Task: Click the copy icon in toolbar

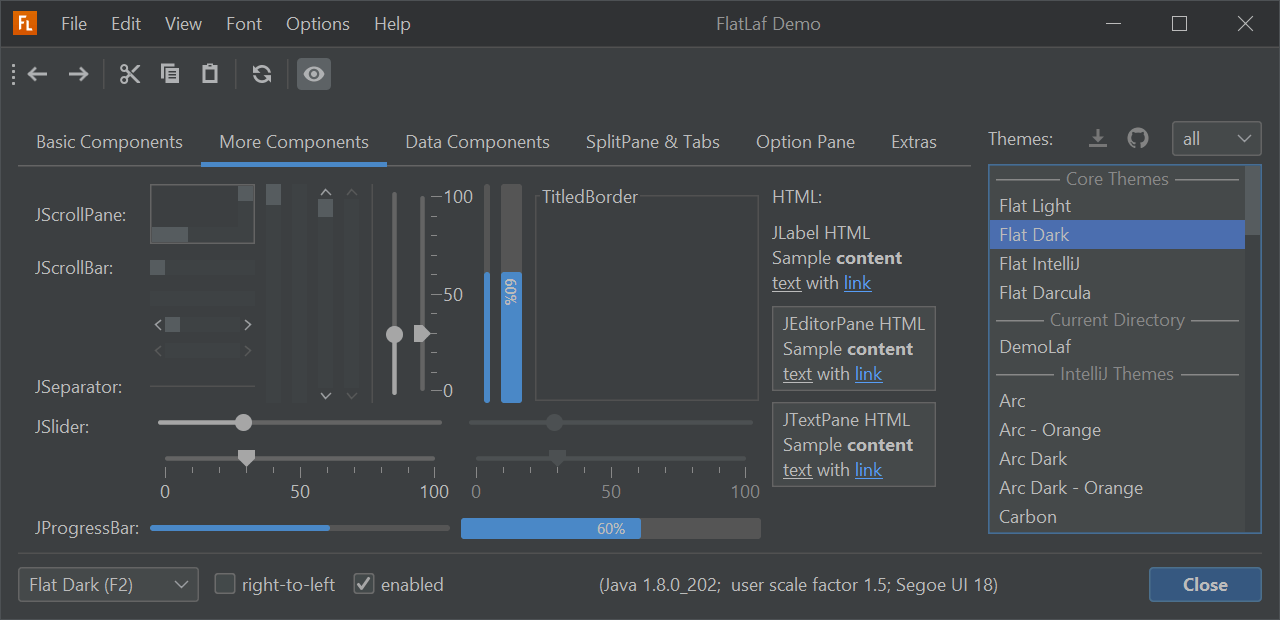Action: [170, 74]
